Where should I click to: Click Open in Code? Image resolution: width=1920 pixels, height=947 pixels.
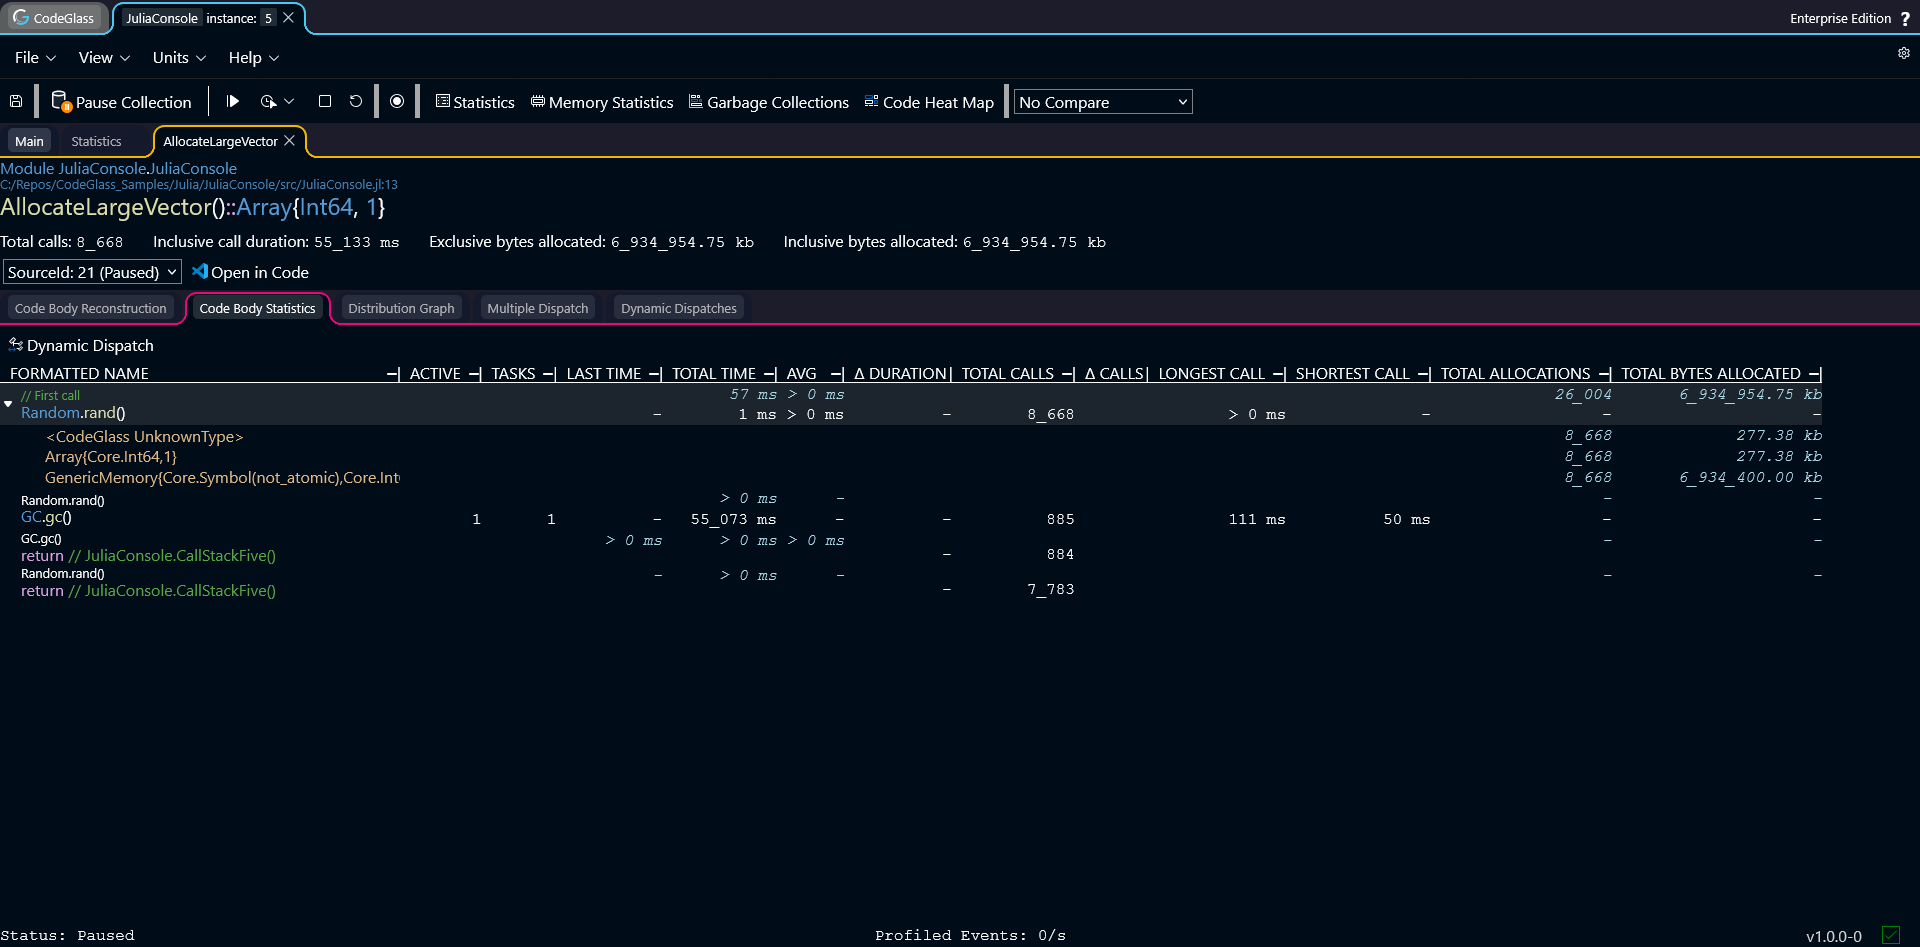click(x=250, y=272)
